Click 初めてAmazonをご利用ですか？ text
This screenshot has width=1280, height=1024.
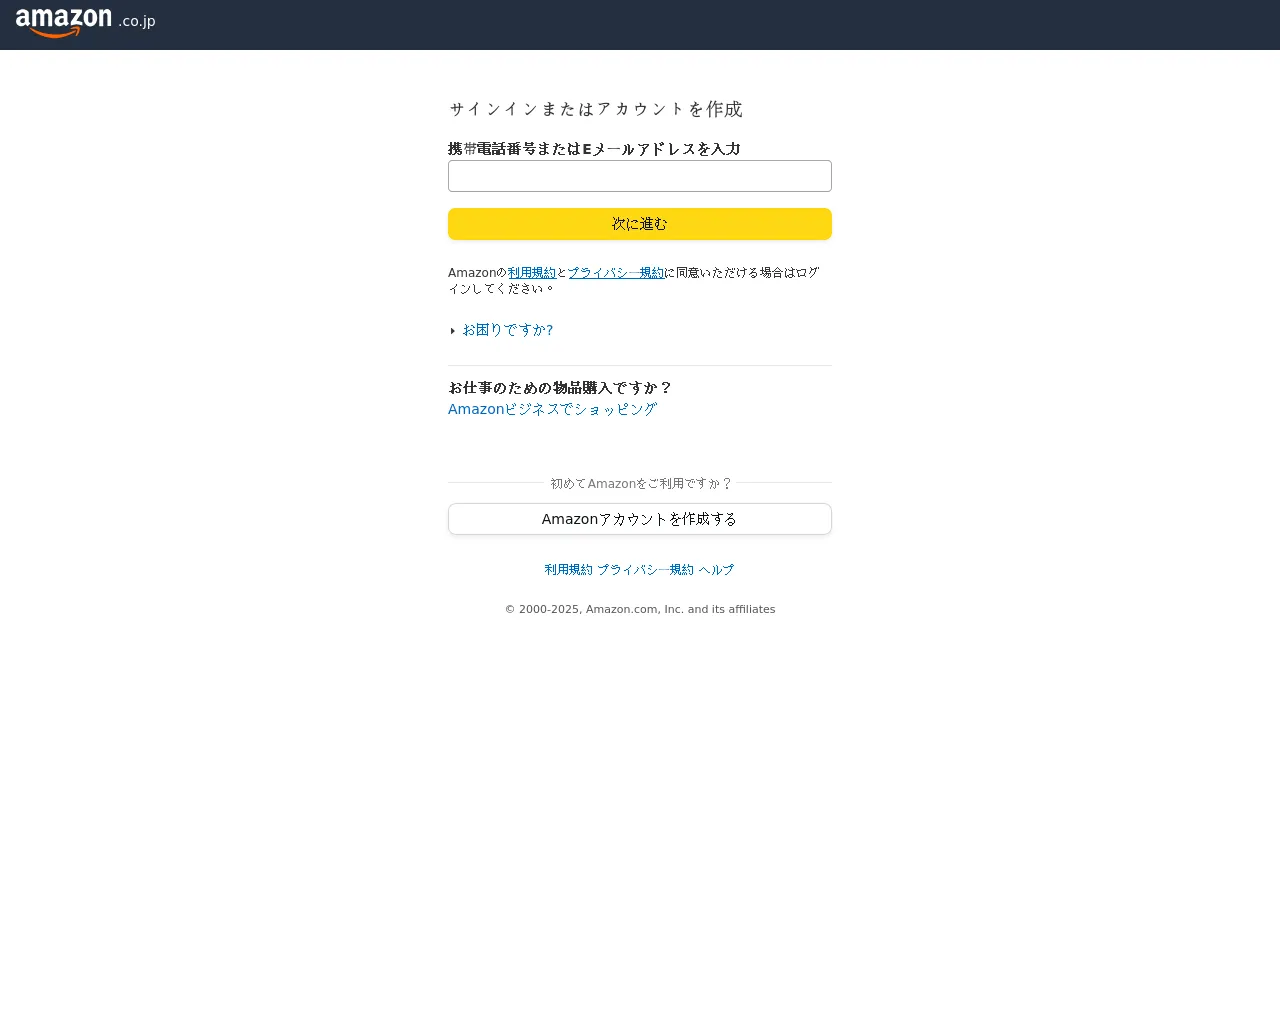point(641,484)
